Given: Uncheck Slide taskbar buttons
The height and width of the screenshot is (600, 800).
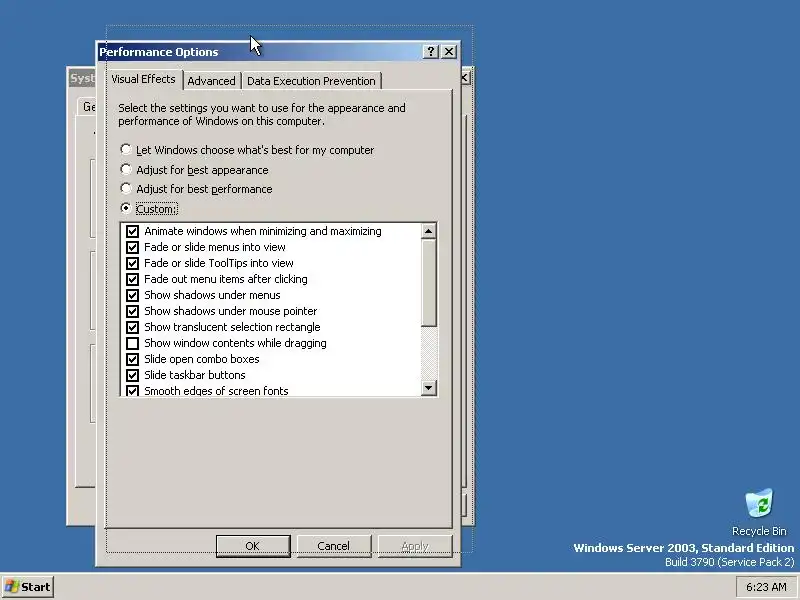Looking at the screenshot, I should point(133,375).
